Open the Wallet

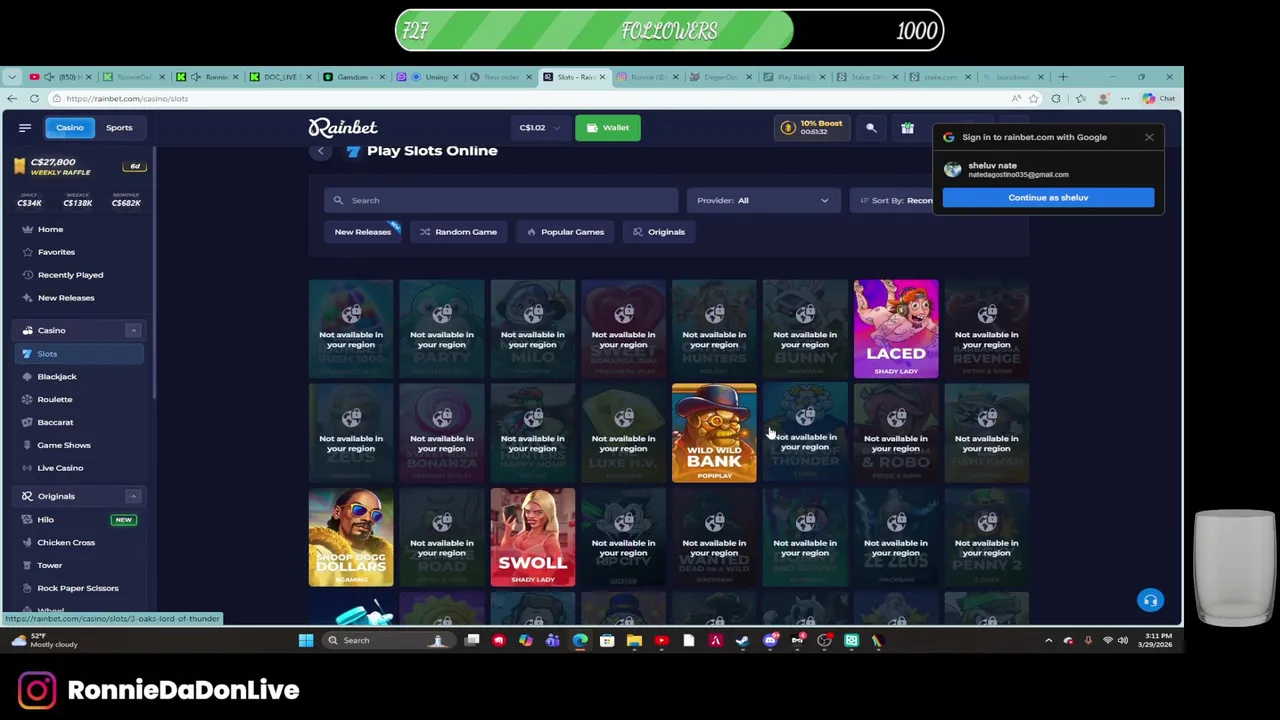pyautogui.click(x=607, y=127)
